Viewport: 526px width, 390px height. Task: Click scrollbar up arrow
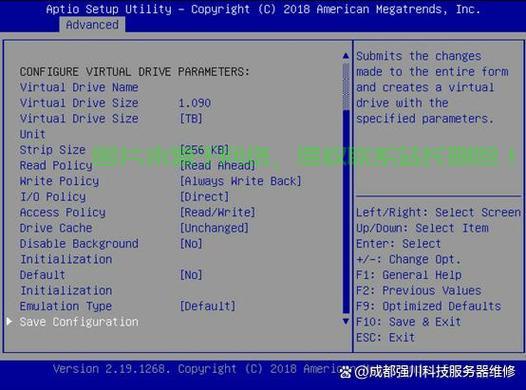pos(346,56)
